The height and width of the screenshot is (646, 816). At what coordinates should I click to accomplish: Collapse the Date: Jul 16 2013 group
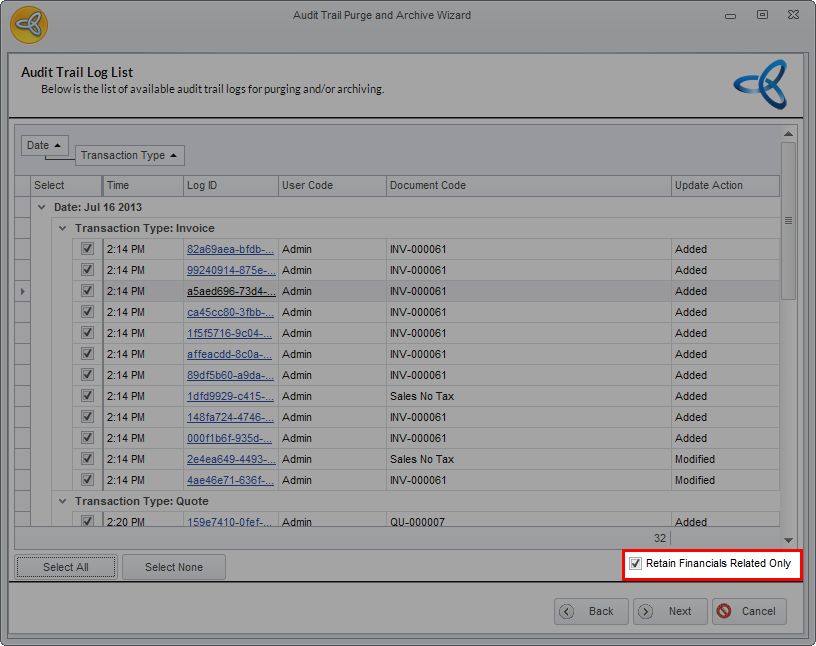click(41, 207)
